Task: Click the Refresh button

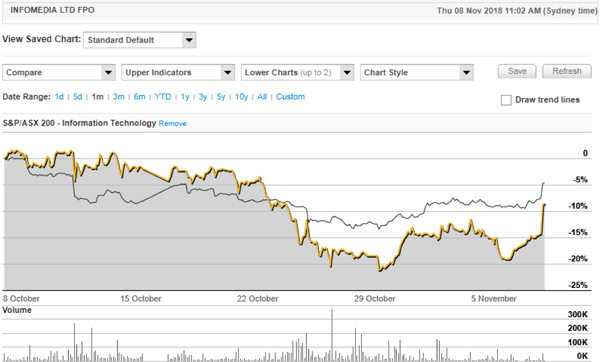Action: click(567, 71)
